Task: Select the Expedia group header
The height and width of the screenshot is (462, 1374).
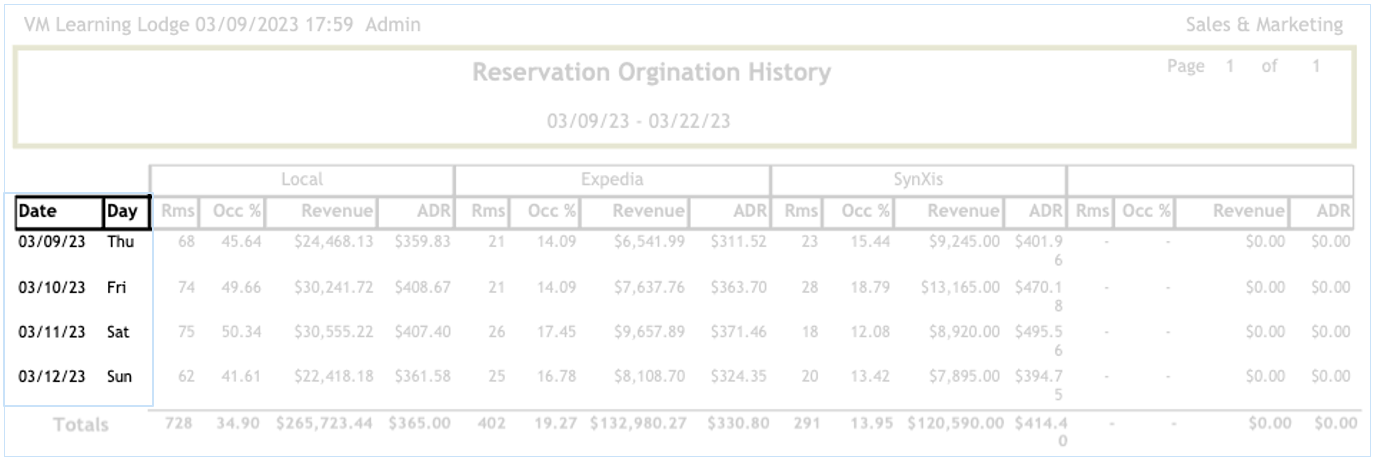Action: tap(612, 180)
